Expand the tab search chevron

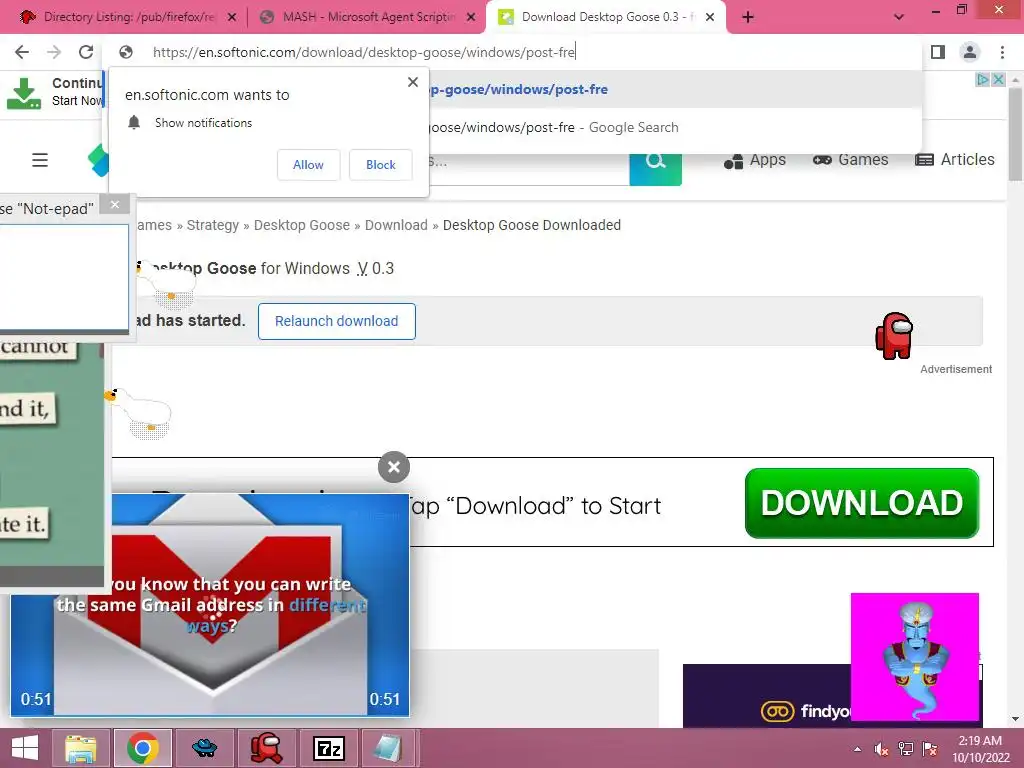pos(899,17)
